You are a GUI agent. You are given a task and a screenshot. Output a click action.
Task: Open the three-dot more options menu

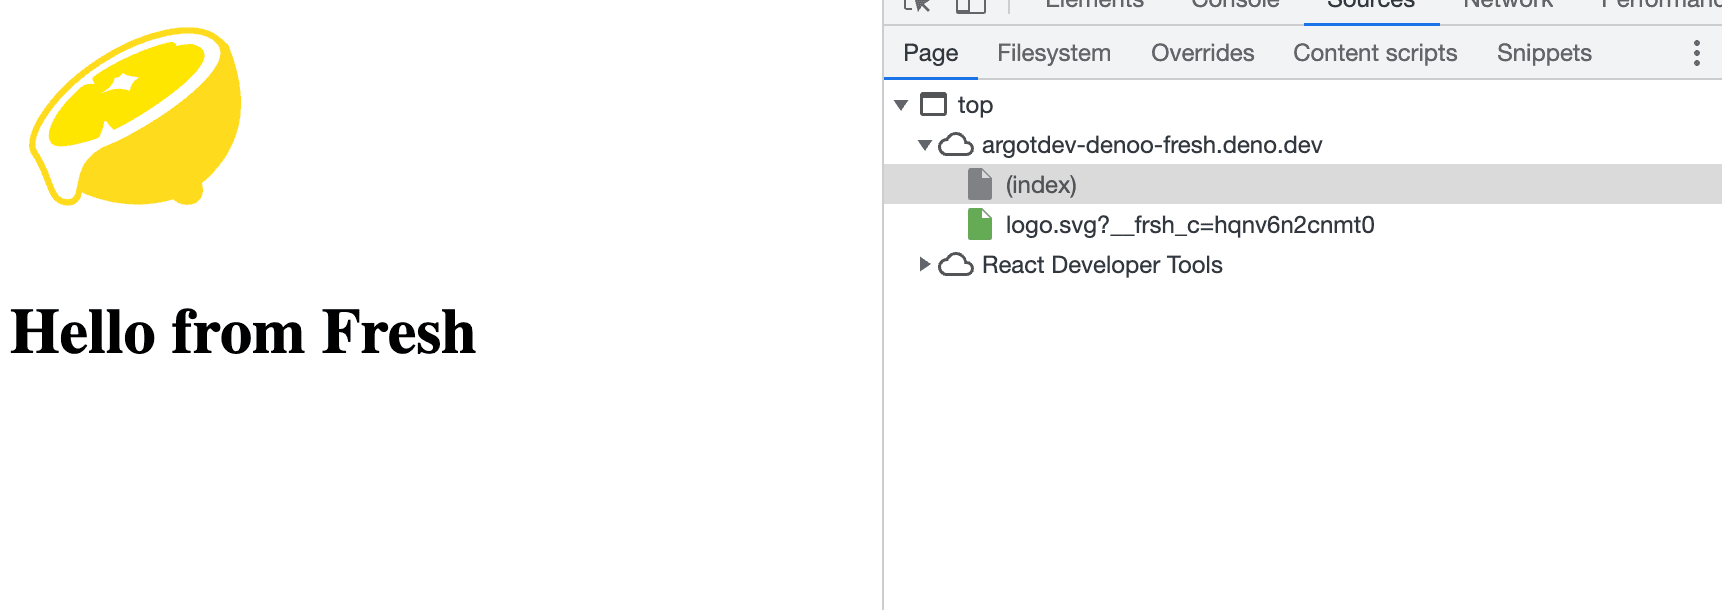[x=1696, y=53]
